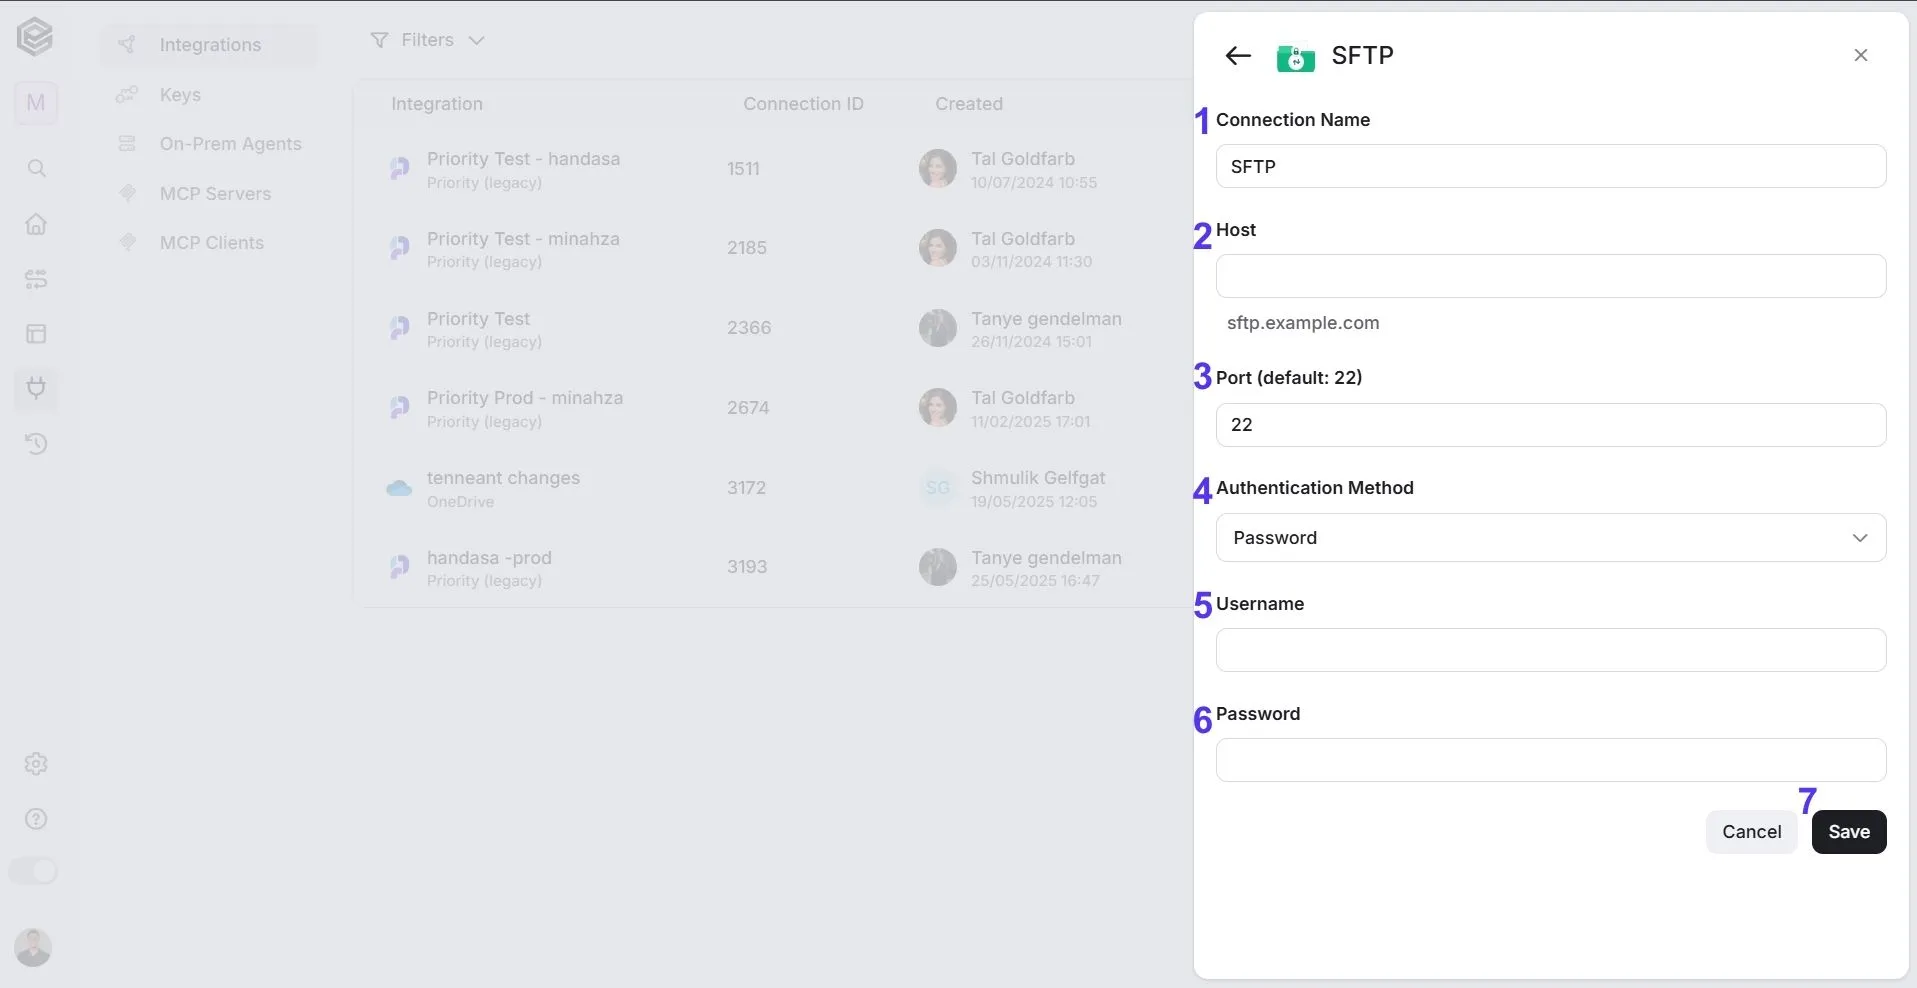Expand the Filters dropdown
Screen dimensions: 1917x988
click(427, 40)
